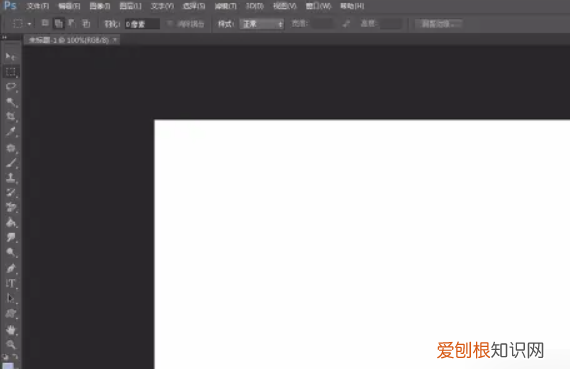
Task: Enable Add to Selection mode
Action: (x=59, y=24)
